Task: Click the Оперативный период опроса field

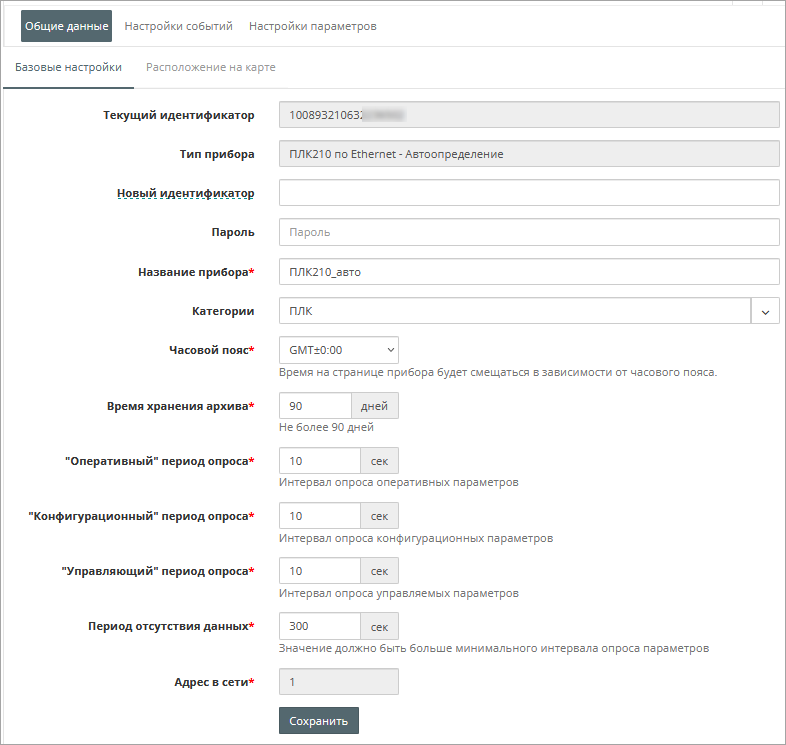Action: pyautogui.click(x=319, y=461)
